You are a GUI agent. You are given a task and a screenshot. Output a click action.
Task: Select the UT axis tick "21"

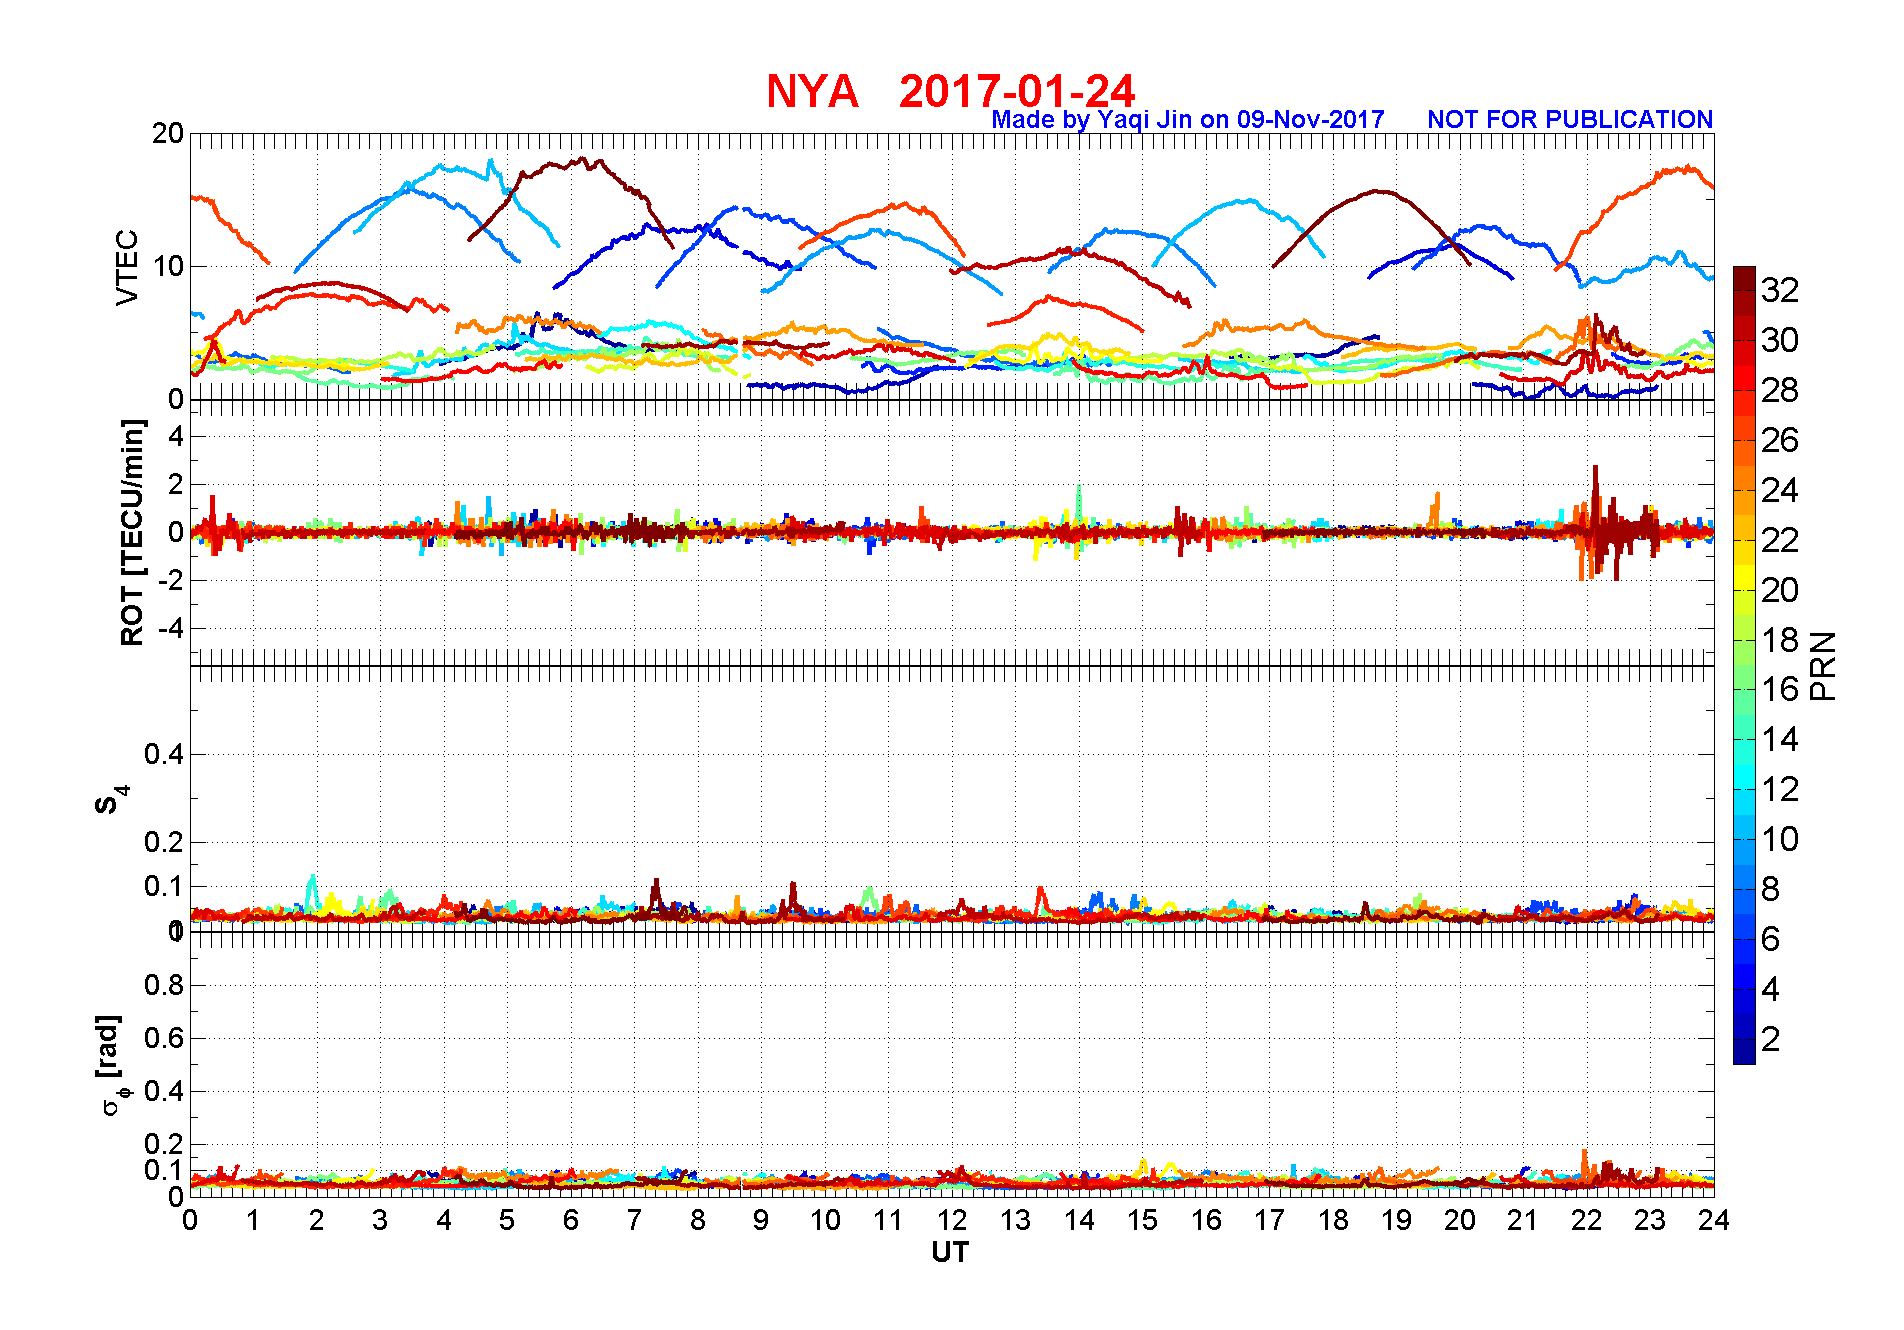point(1523,1220)
